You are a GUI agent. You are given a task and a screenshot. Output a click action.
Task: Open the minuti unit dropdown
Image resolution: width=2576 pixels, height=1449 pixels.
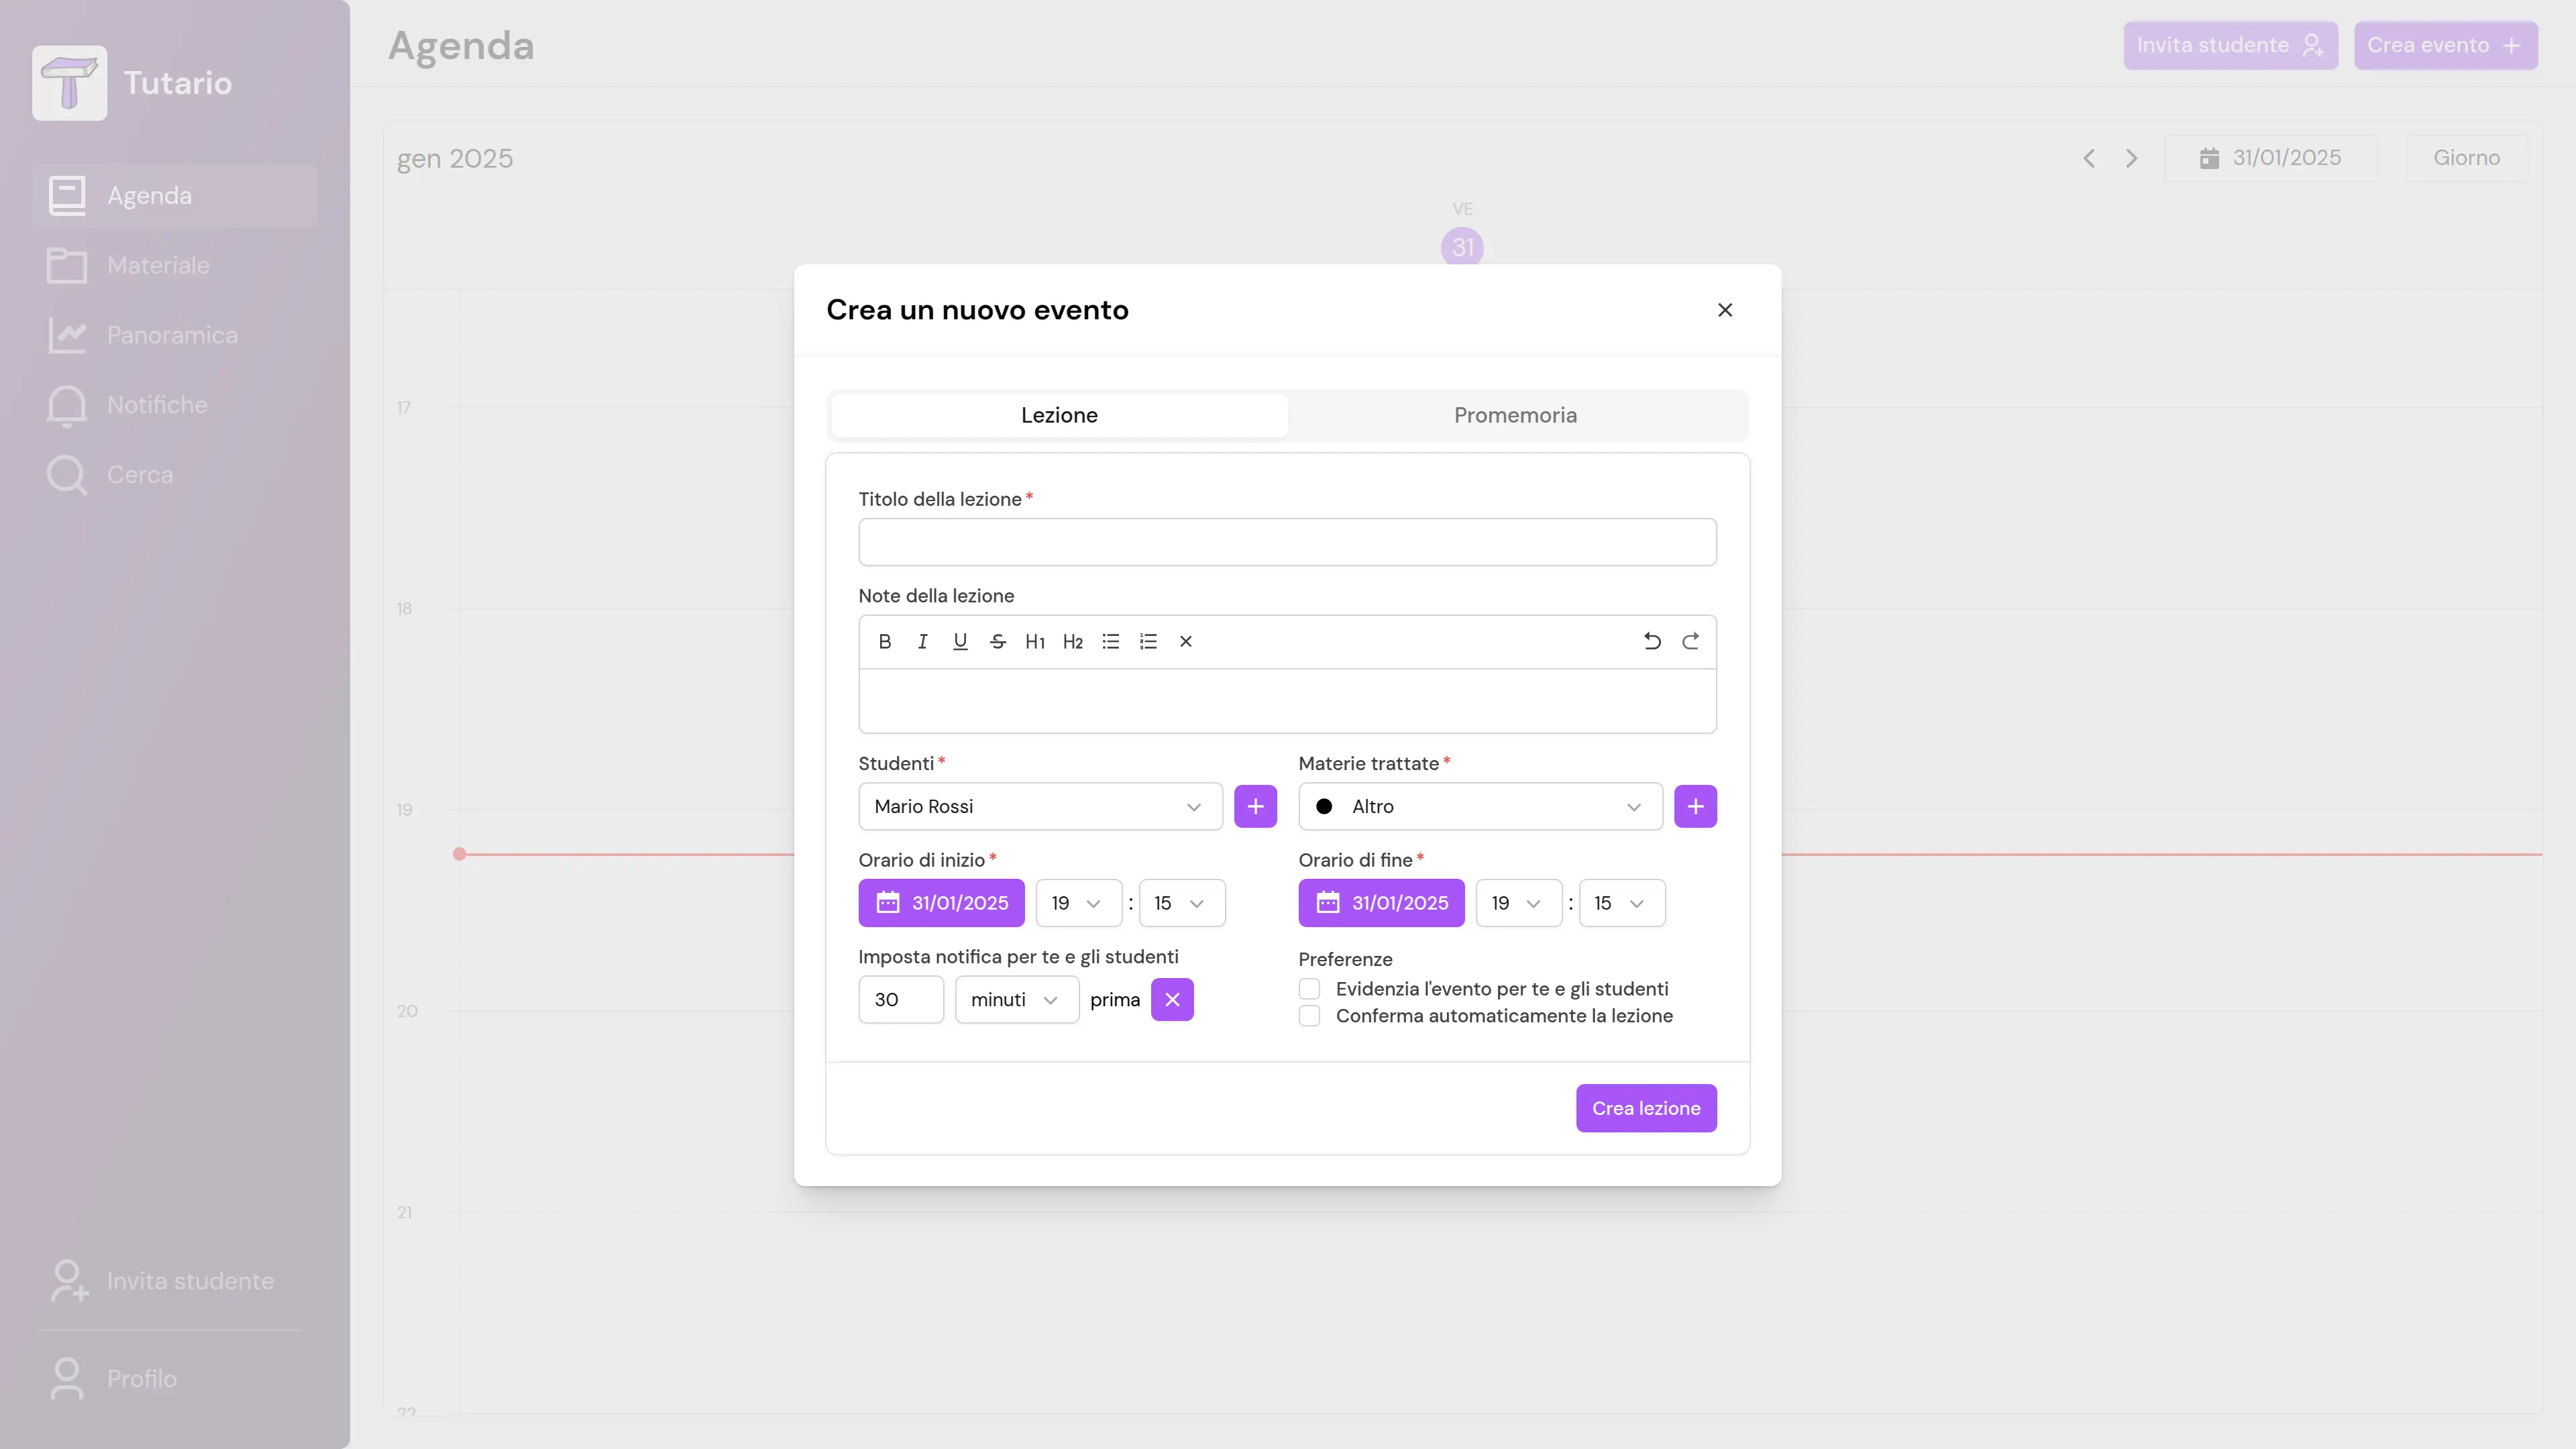point(1016,999)
